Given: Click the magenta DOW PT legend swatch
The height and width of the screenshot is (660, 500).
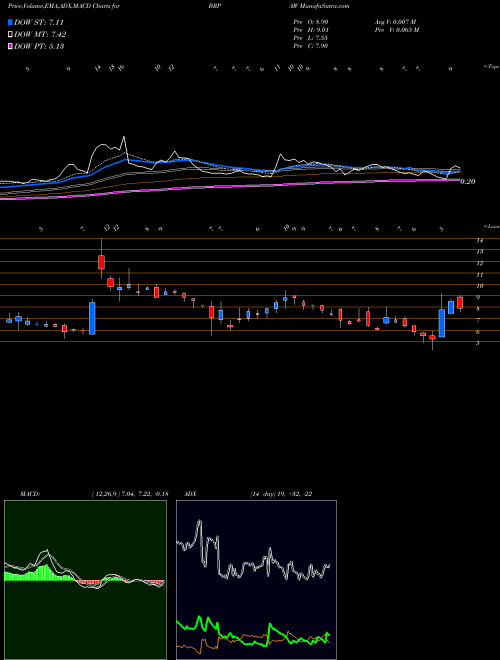Looking at the screenshot, I should (x=10, y=46).
